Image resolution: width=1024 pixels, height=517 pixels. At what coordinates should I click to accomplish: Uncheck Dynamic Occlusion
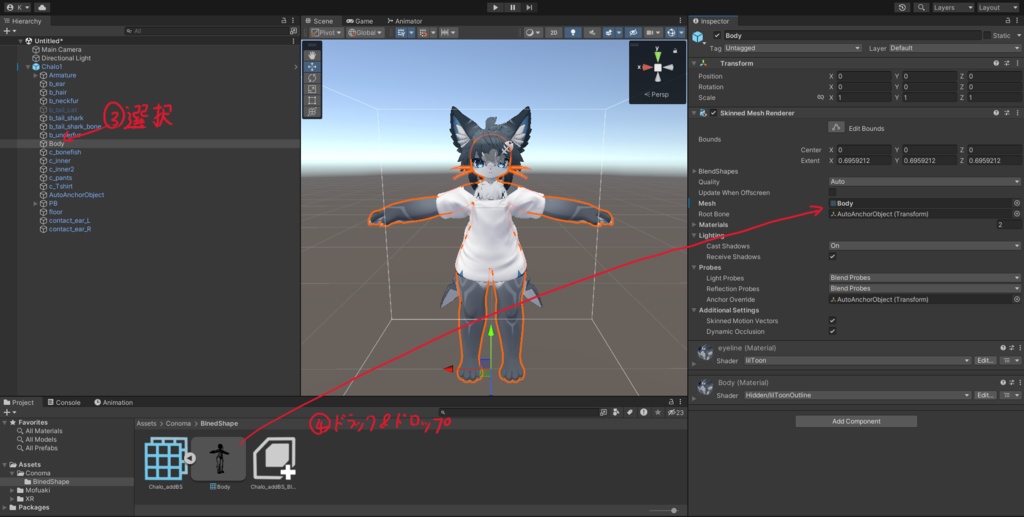coord(832,331)
